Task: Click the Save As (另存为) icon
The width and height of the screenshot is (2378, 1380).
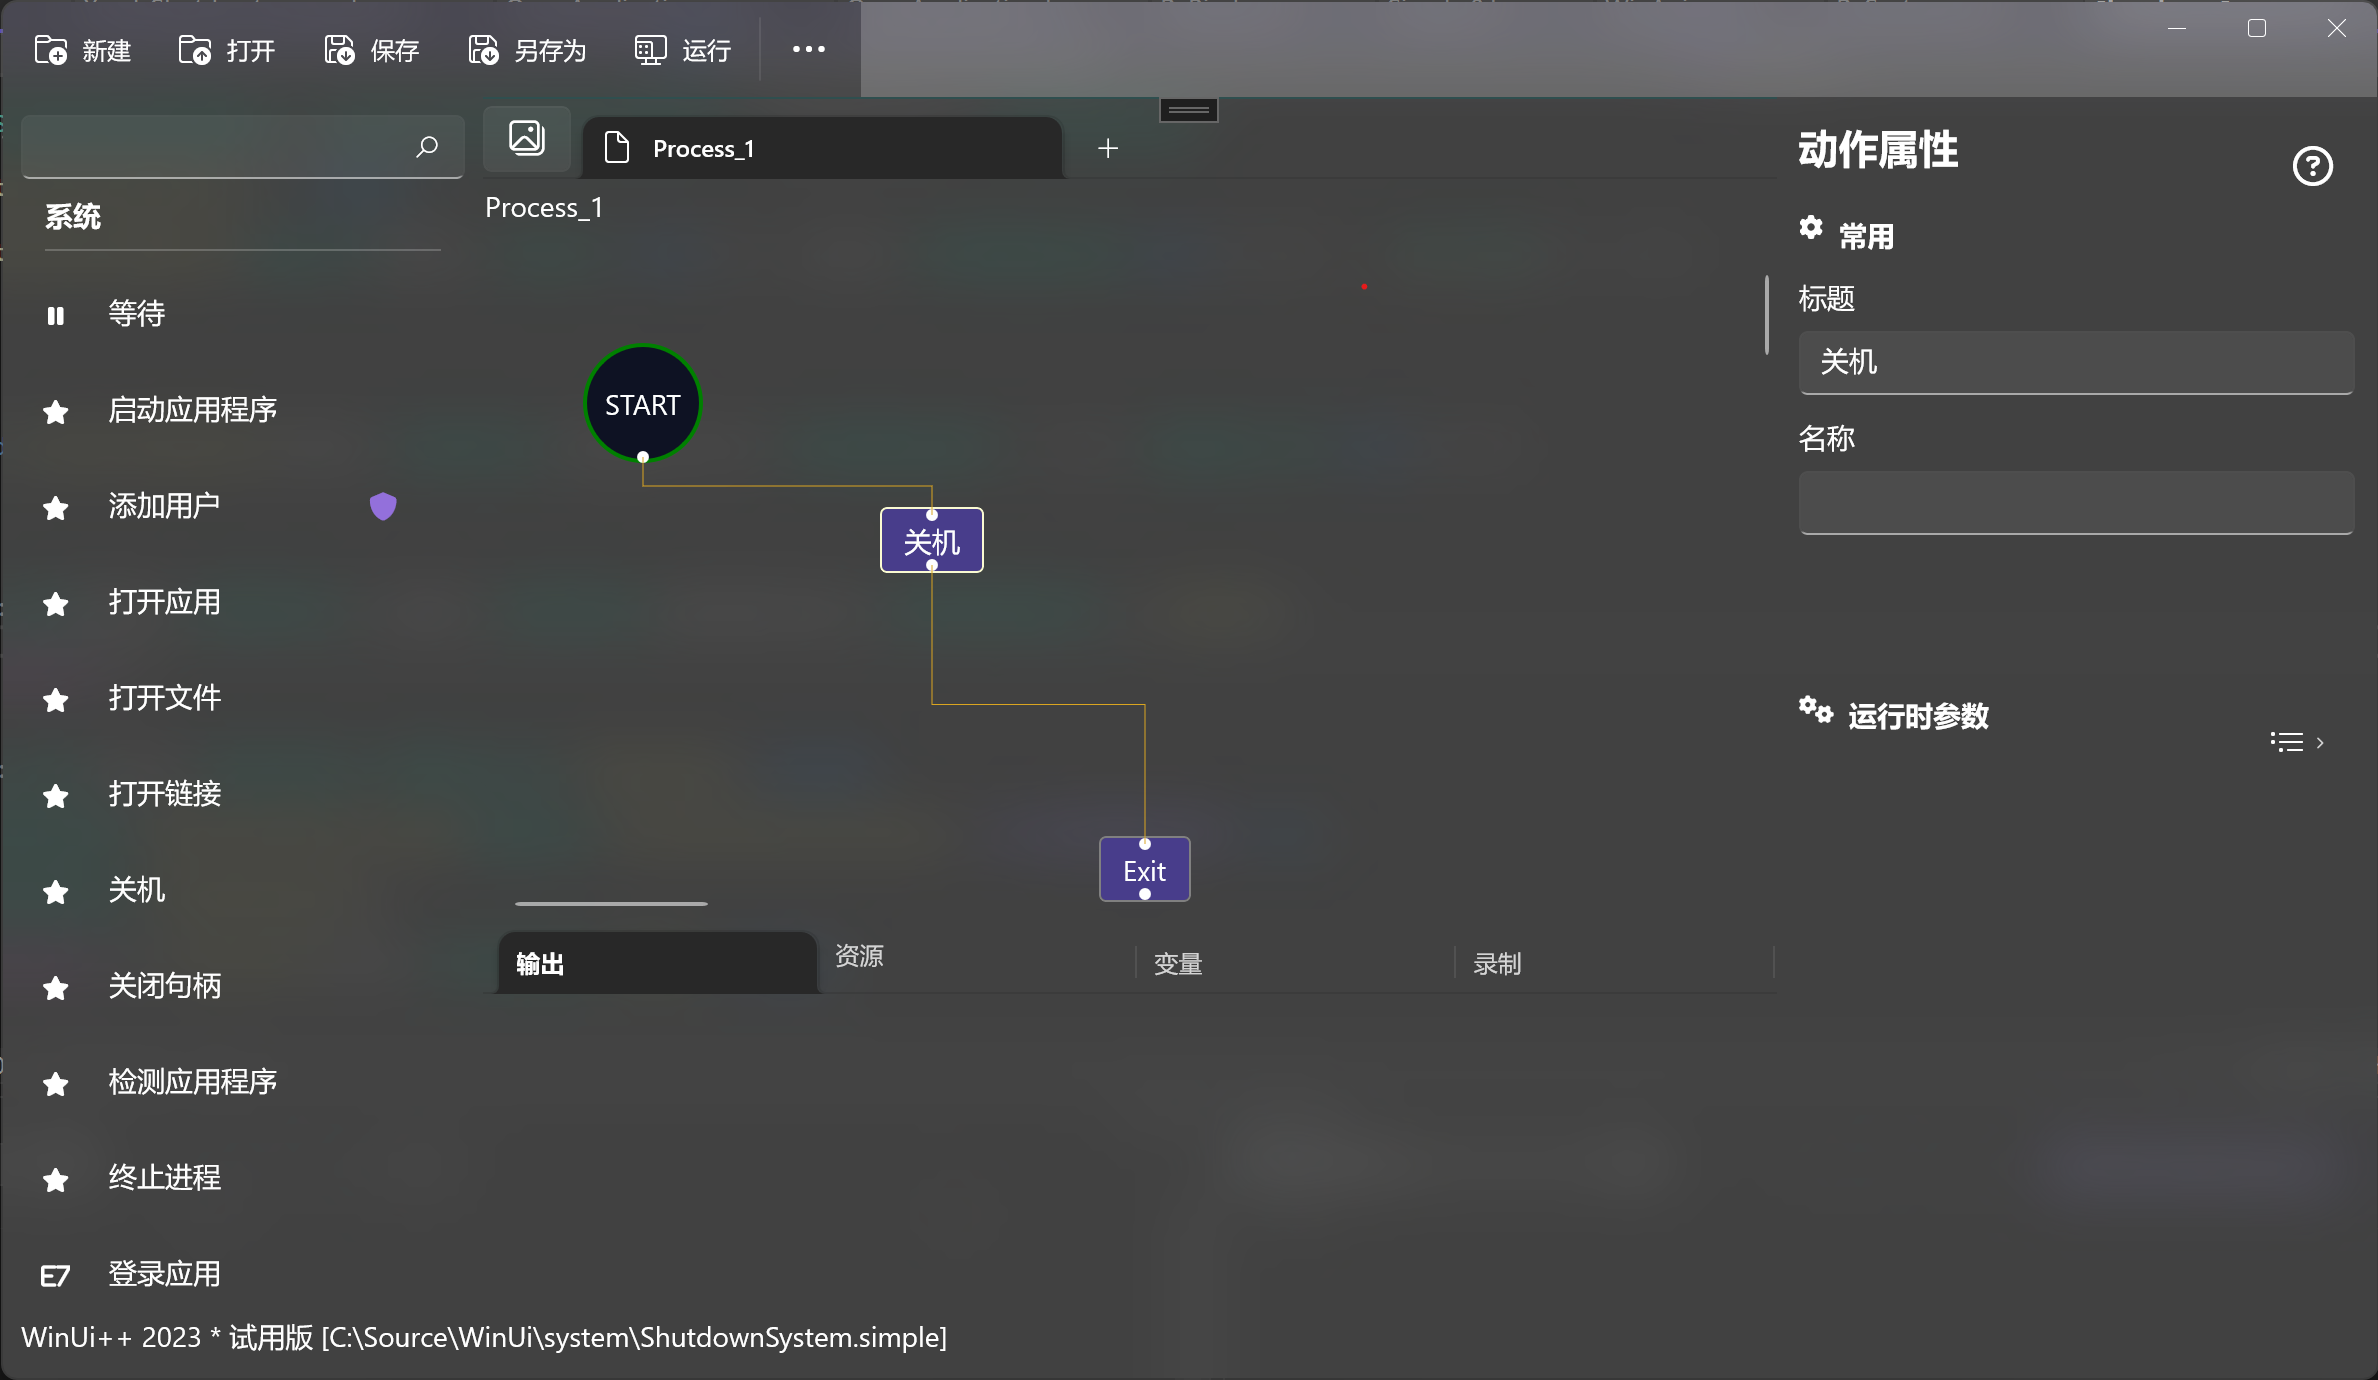Action: (x=483, y=50)
